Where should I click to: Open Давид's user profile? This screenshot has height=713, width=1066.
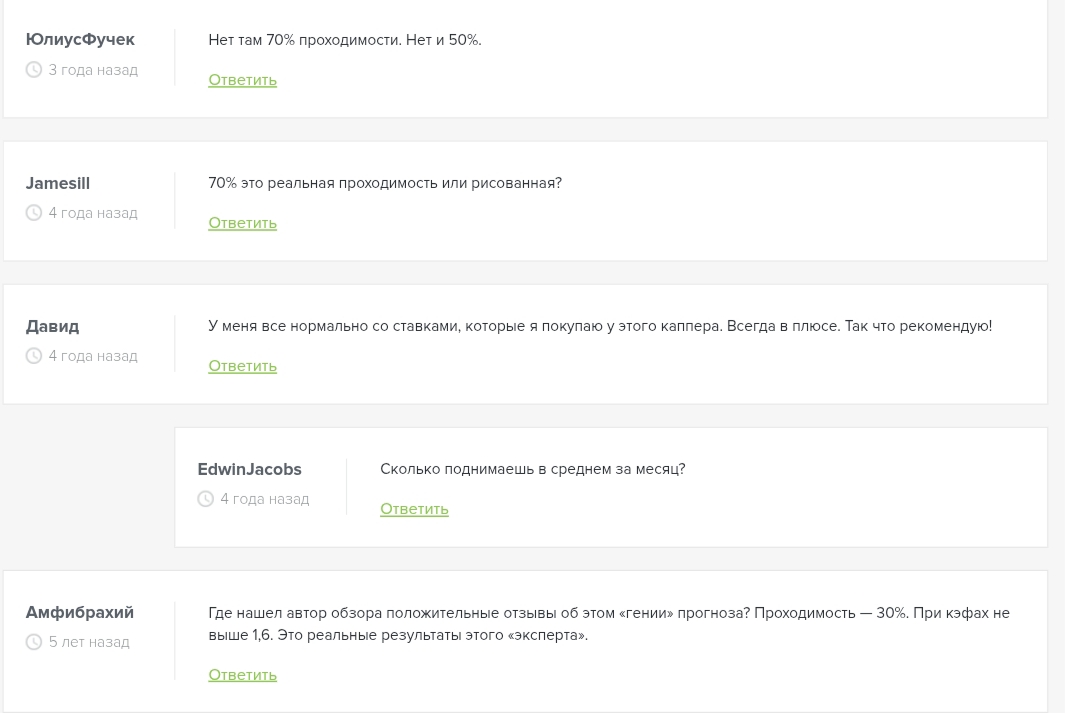click(x=52, y=326)
